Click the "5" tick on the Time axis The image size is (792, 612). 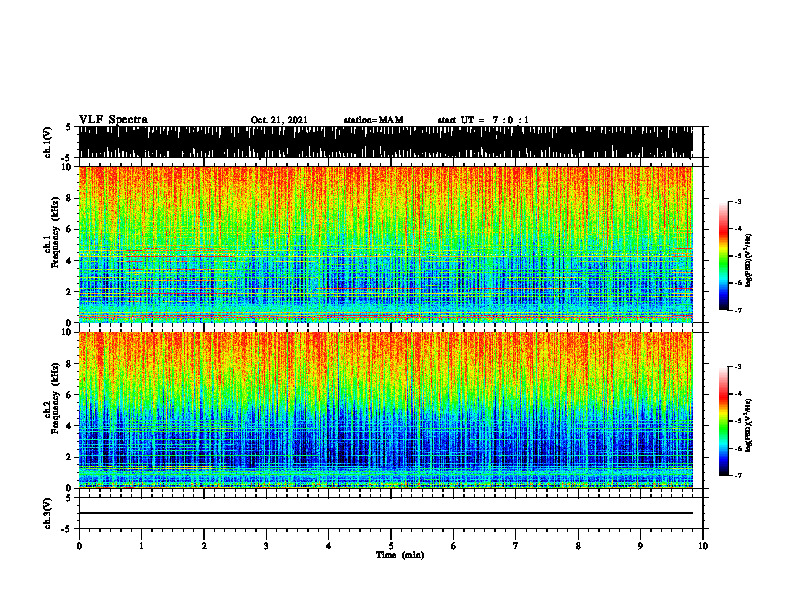point(391,546)
